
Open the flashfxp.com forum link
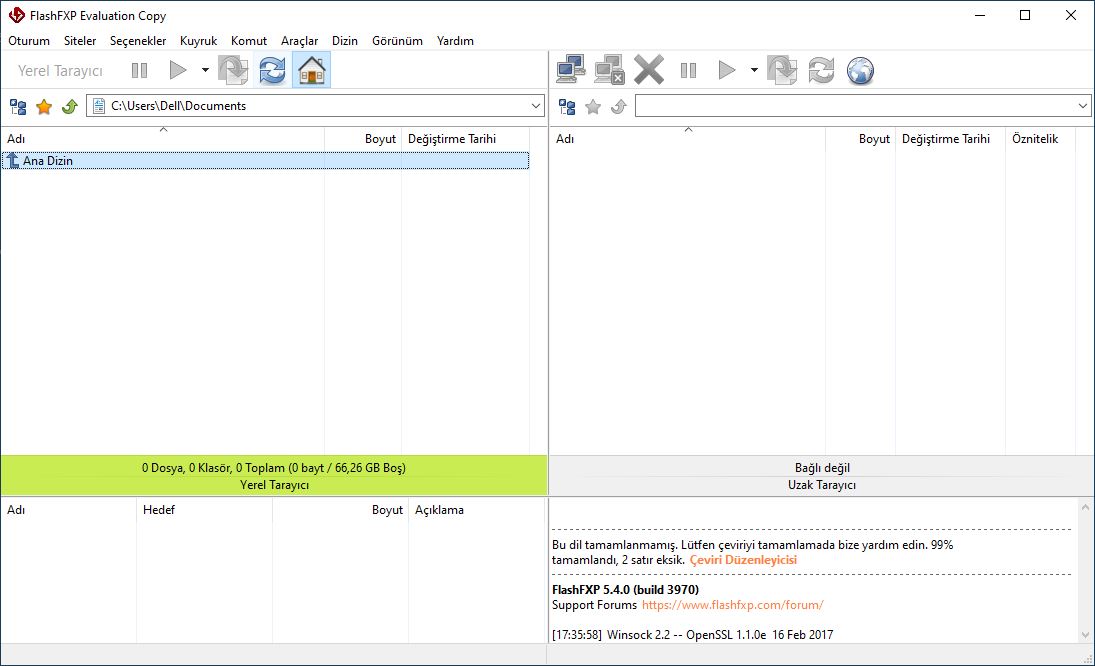click(733, 605)
